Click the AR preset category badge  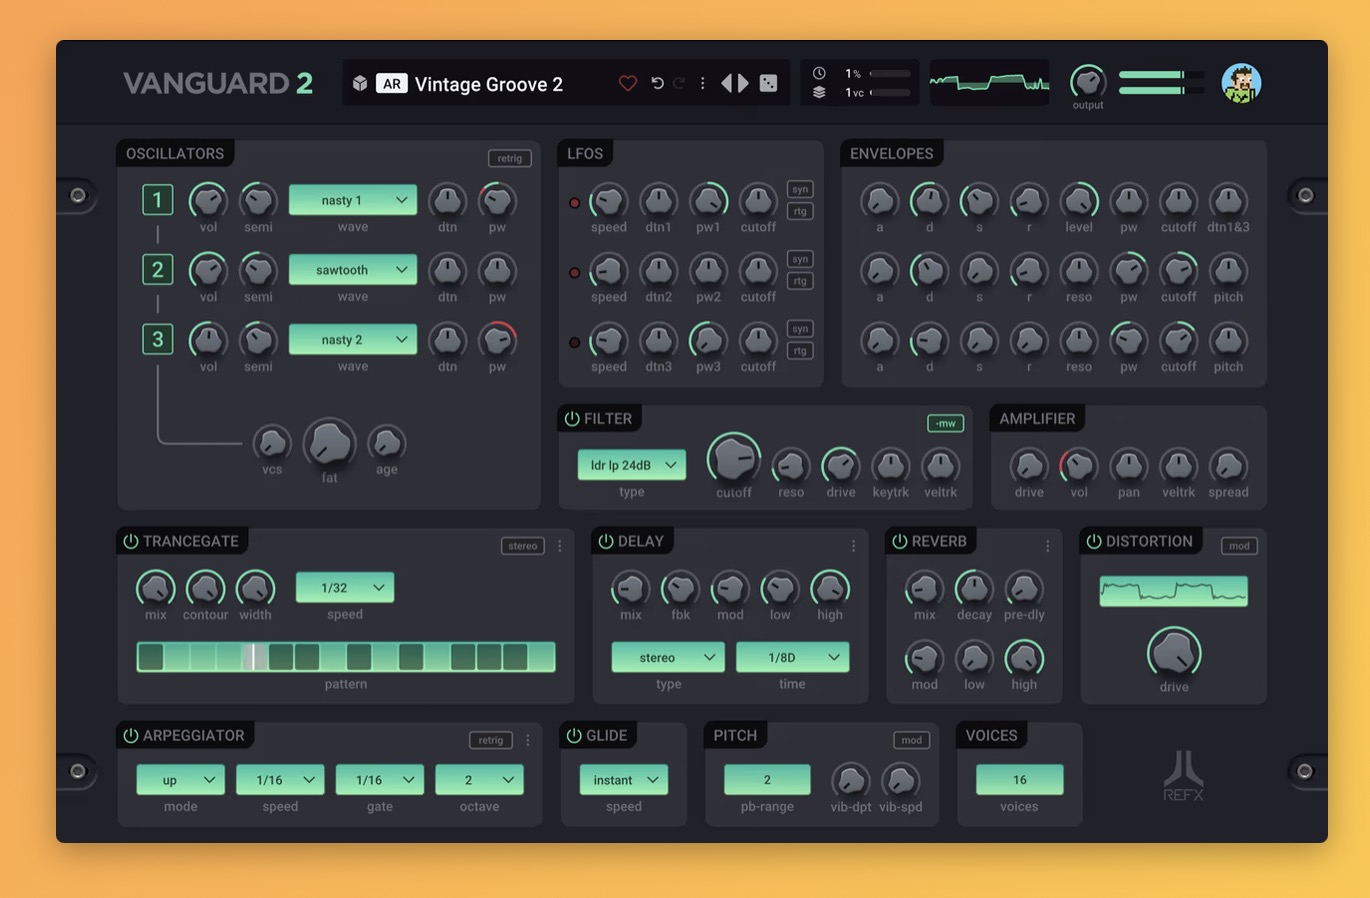click(x=392, y=84)
